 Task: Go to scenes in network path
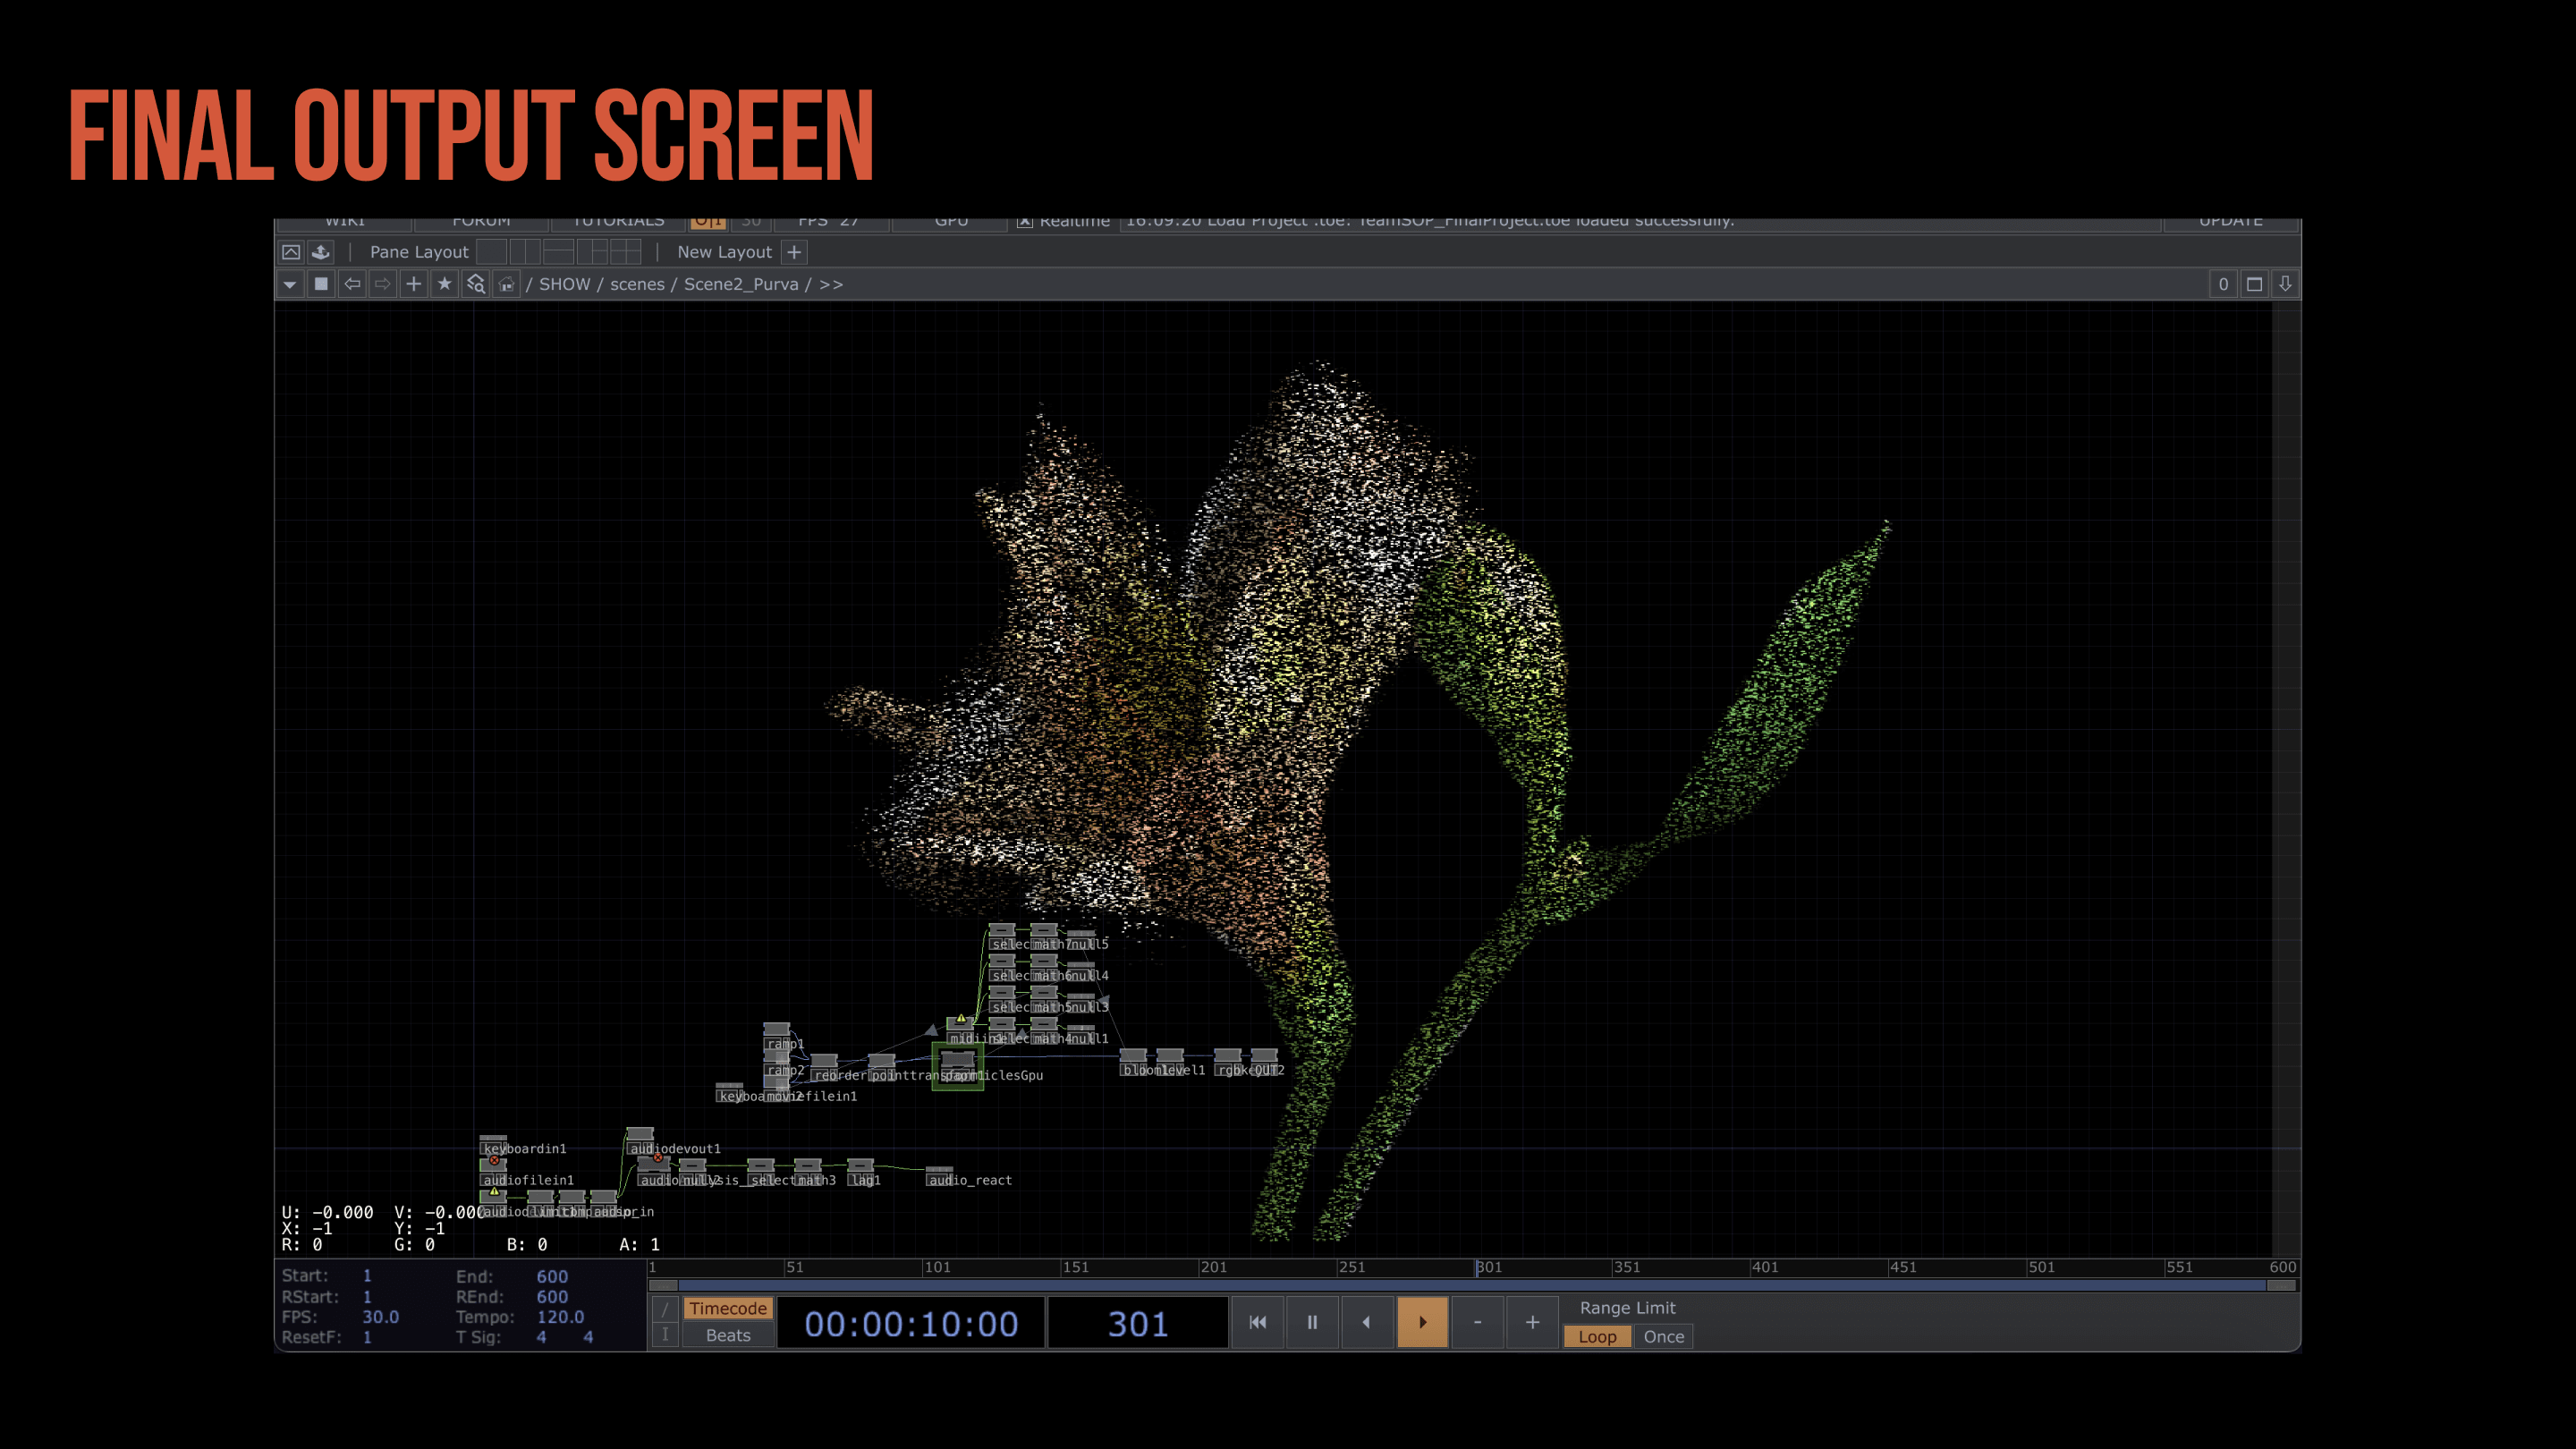(x=637, y=284)
